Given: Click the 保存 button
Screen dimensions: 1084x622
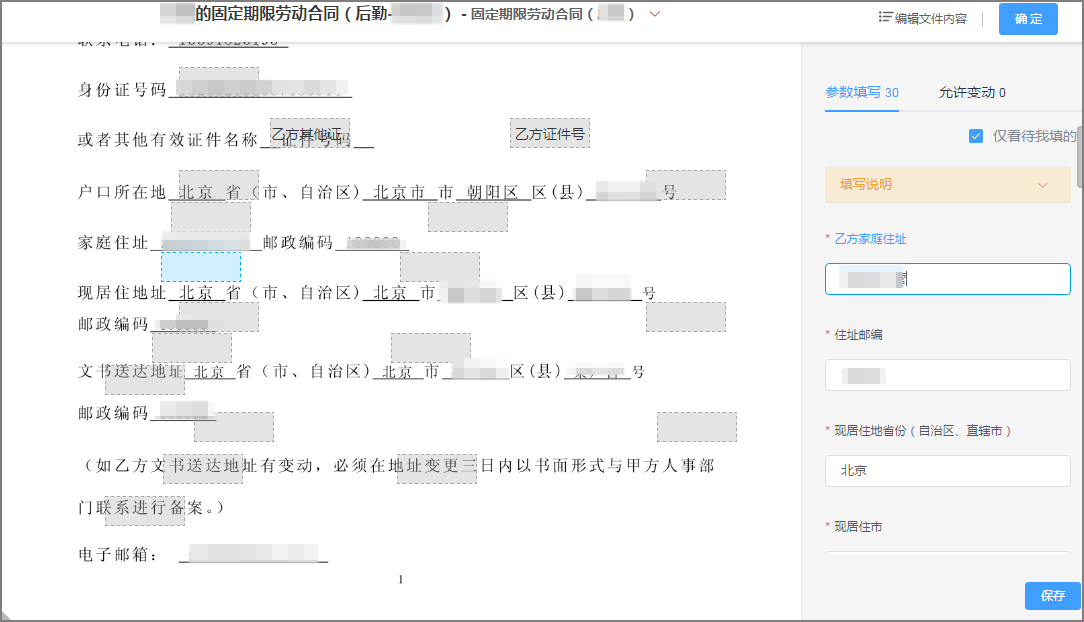Looking at the screenshot, I should tap(1052, 596).
